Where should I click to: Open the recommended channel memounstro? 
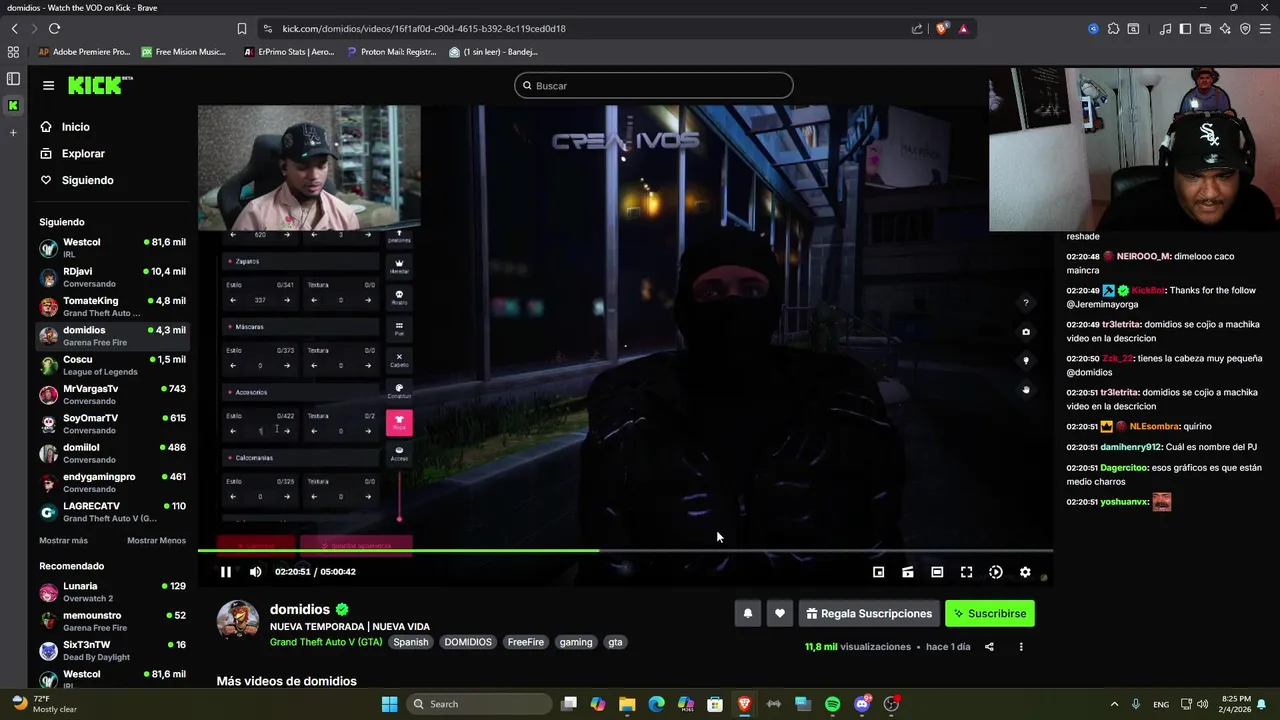pos(112,621)
